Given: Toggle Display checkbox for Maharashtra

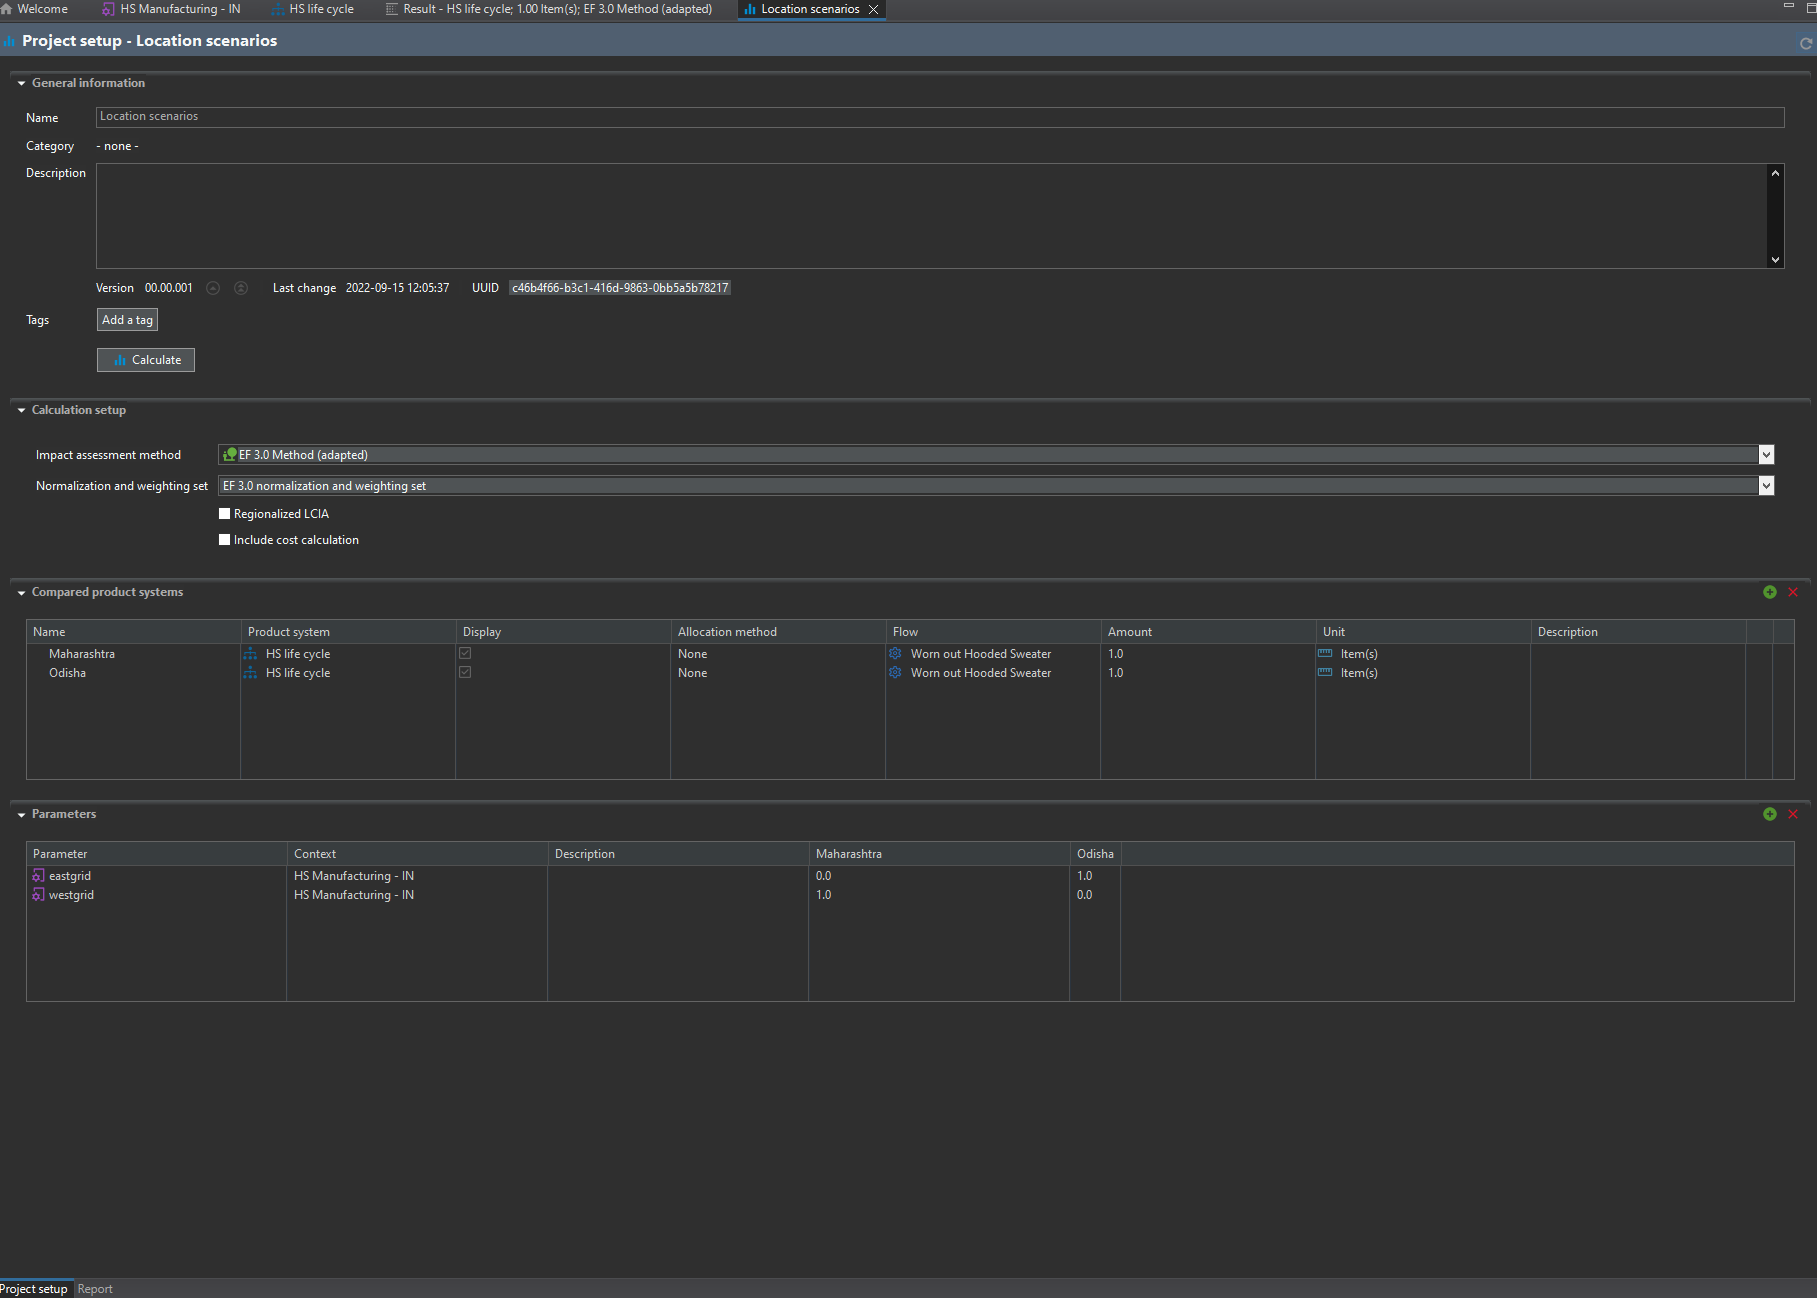Looking at the screenshot, I should tap(465, 654).
